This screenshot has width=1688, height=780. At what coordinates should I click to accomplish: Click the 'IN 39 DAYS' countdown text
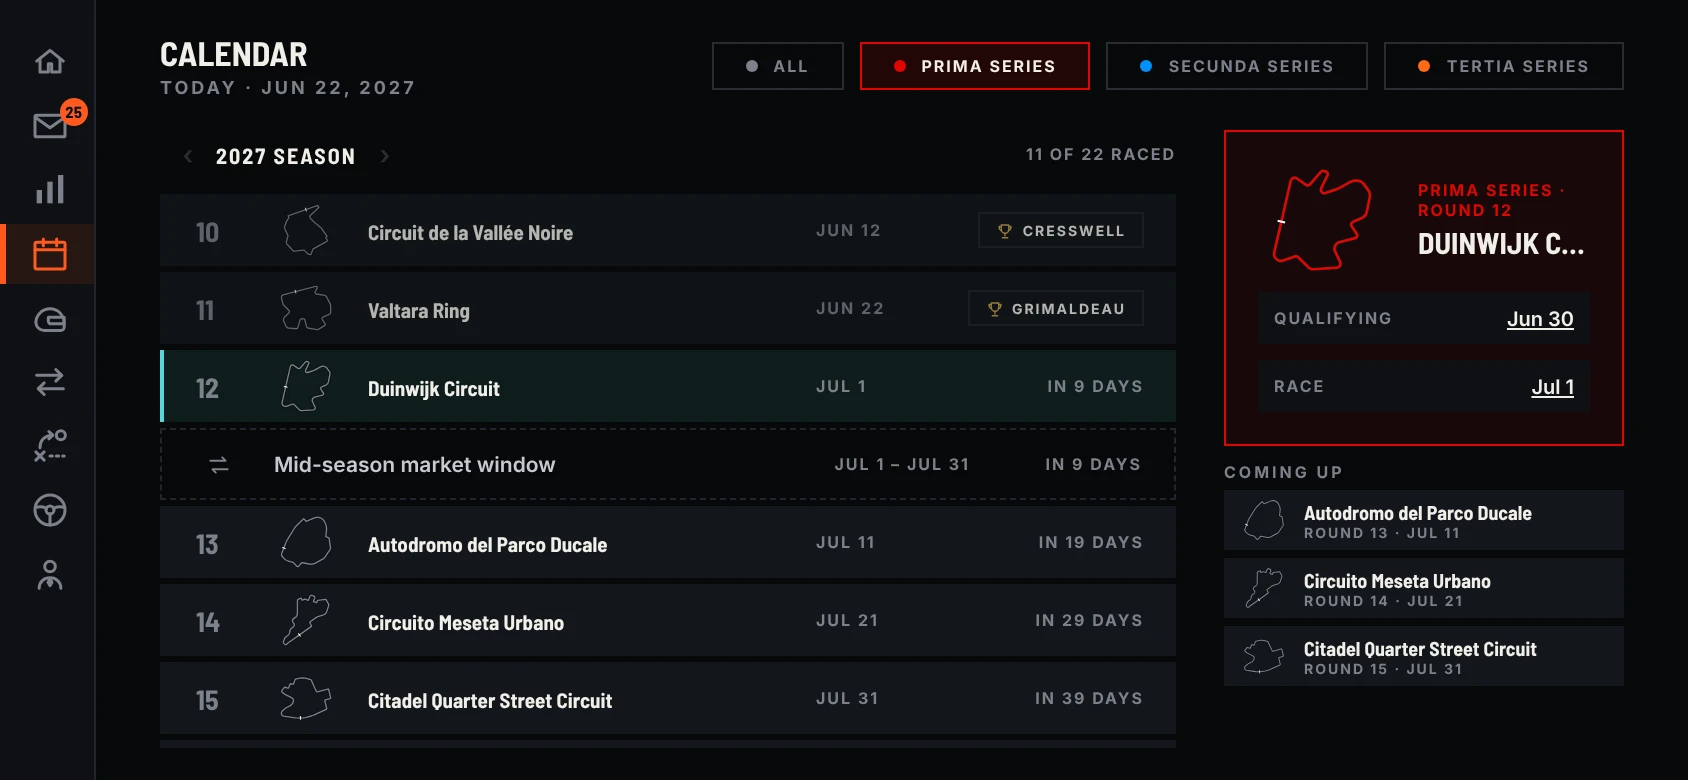pyautogui.click(x=1089, y=699)
